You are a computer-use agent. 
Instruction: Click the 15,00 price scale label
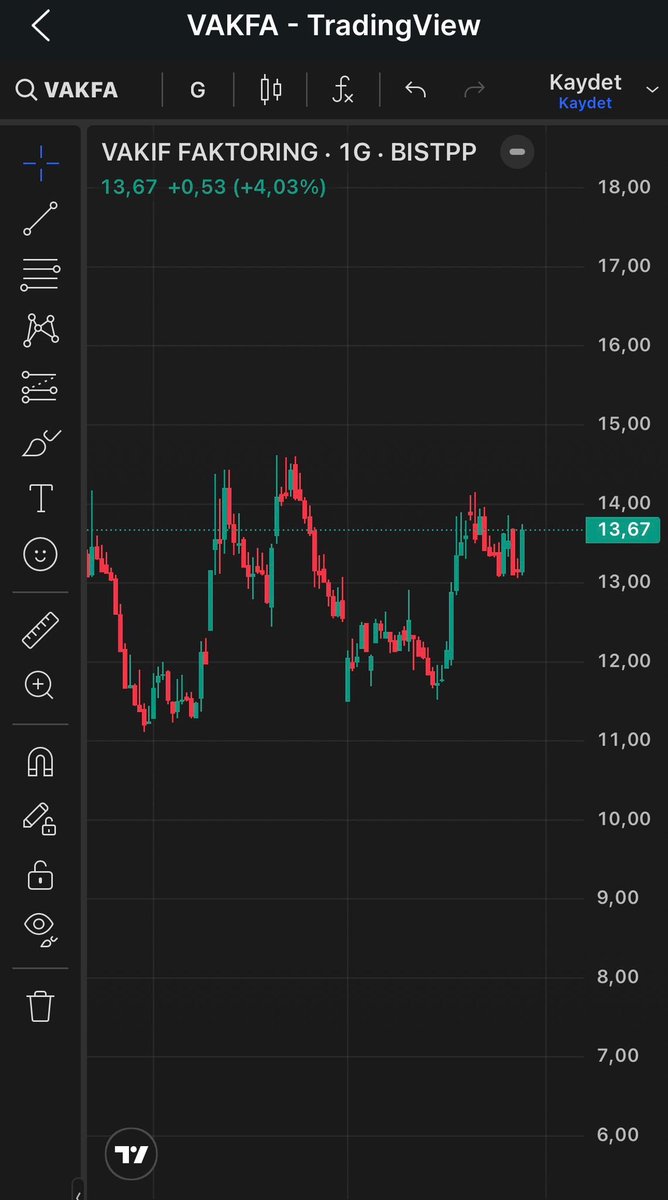pos(624,423)
